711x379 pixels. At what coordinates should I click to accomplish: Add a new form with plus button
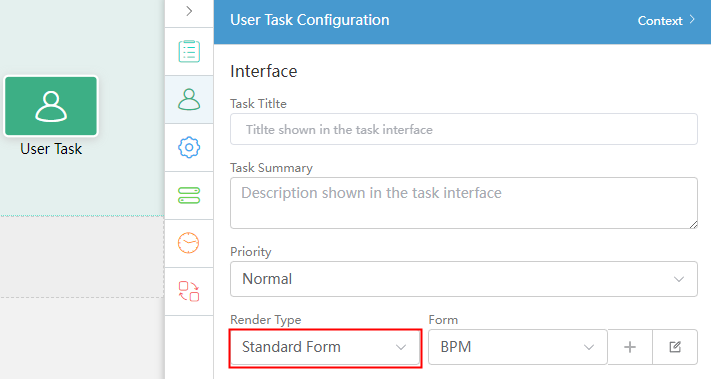(630, 347)
